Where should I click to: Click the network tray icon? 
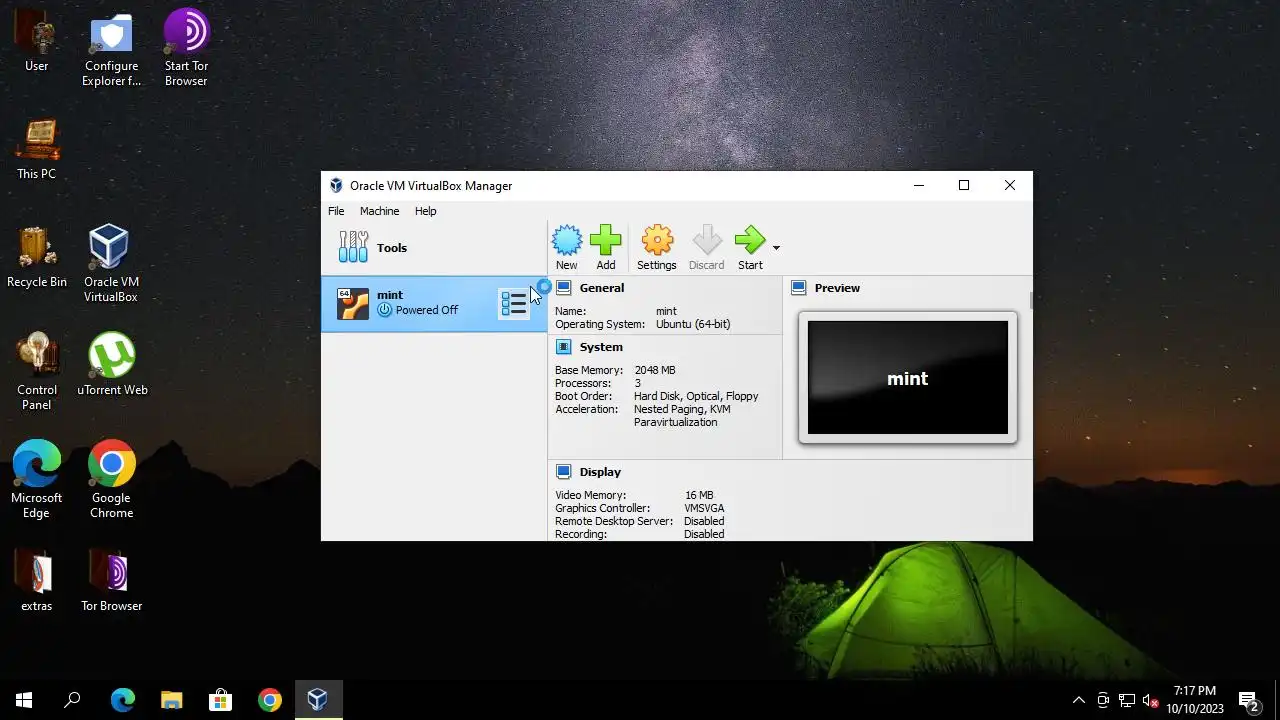coord(1126,700)
